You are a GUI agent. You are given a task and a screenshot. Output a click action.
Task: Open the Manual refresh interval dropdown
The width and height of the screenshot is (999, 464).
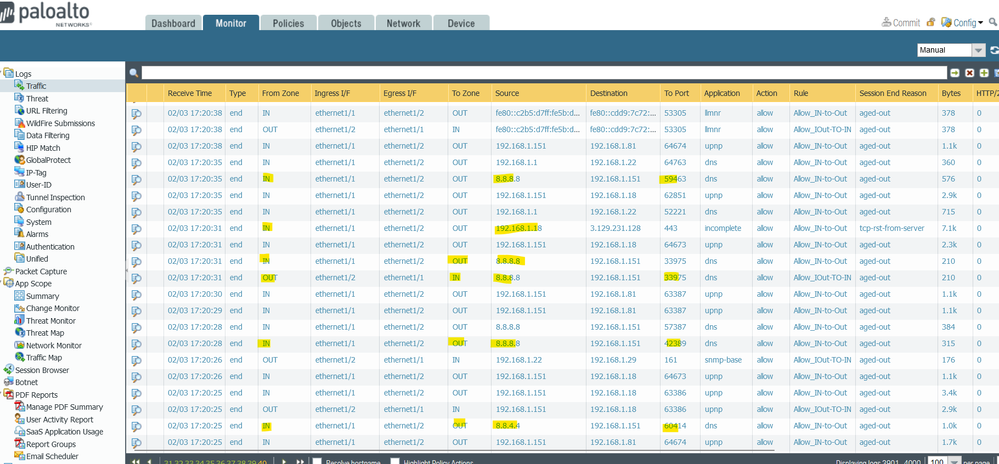978,50
